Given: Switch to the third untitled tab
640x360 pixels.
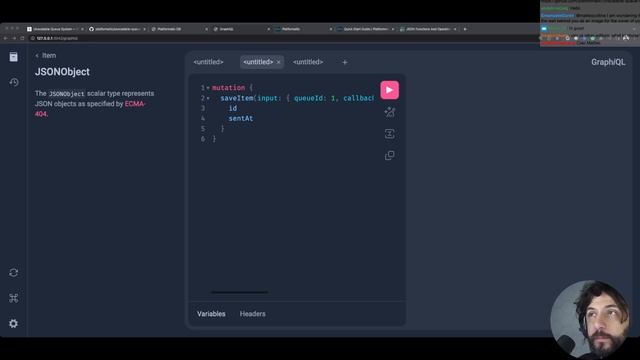Looking at the screenshot, I should coord(308,62).
